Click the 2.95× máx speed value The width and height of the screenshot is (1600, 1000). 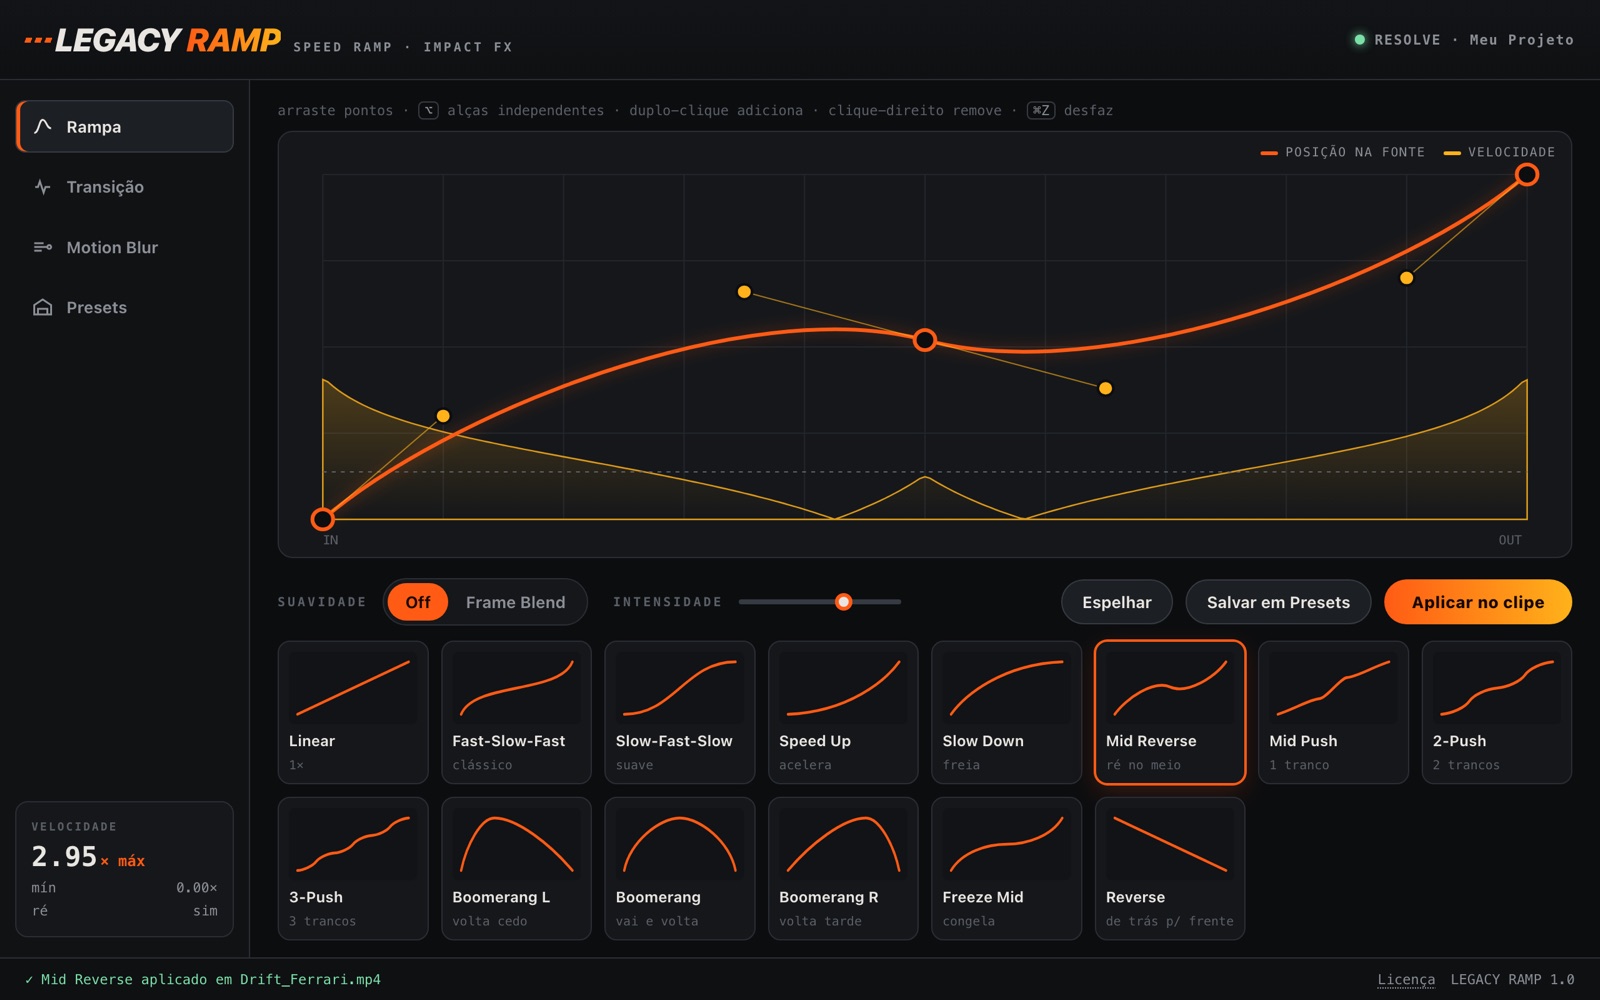(x=88, y=857)
